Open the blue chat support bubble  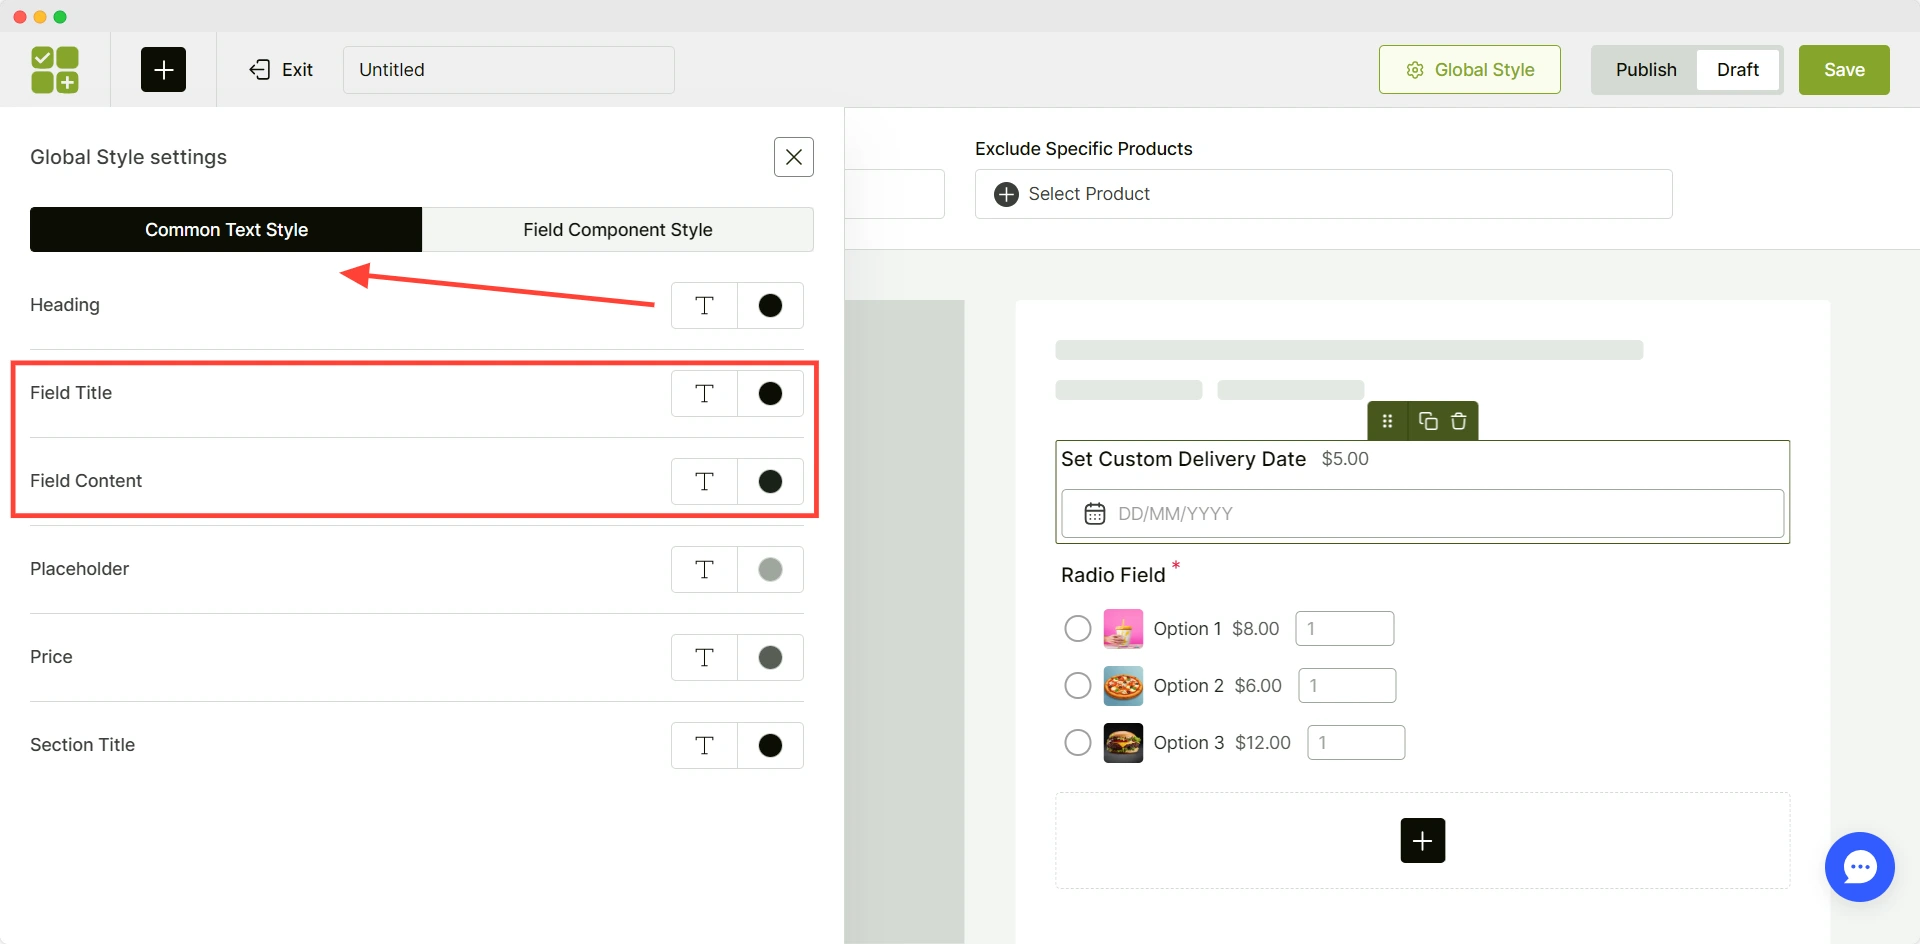point(1859,867)
